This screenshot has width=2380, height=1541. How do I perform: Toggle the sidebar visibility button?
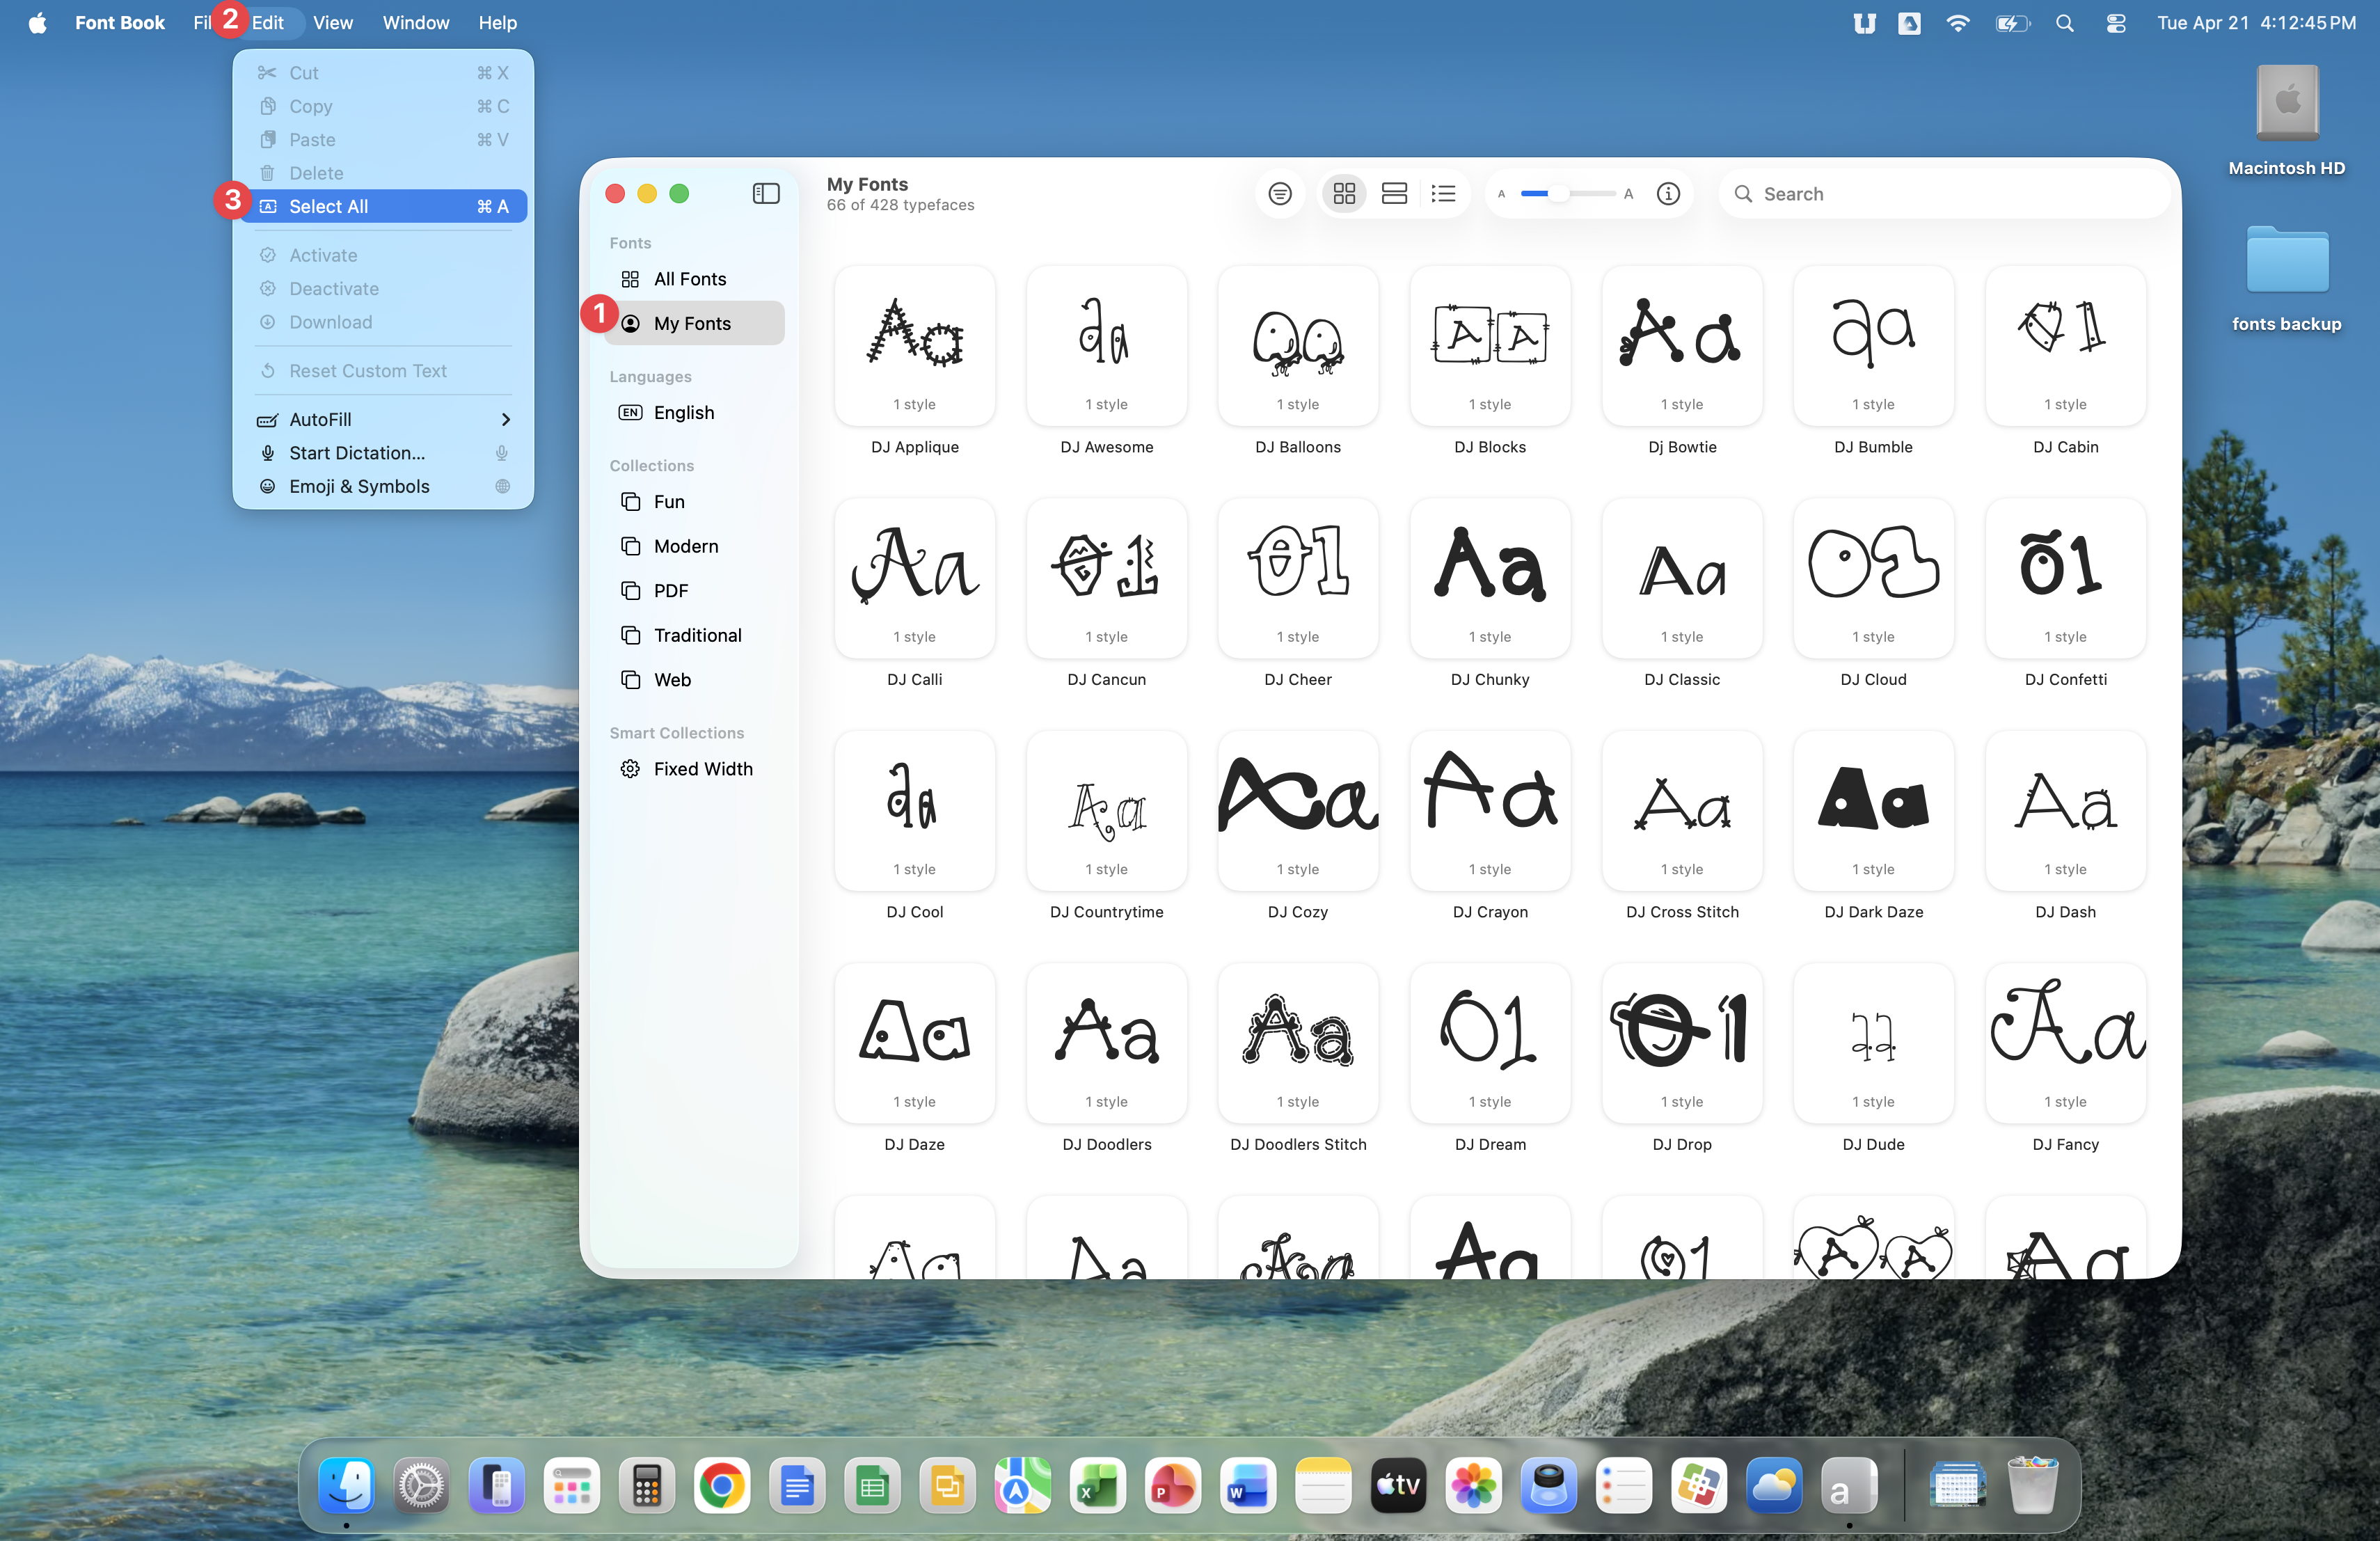point(766,194)
